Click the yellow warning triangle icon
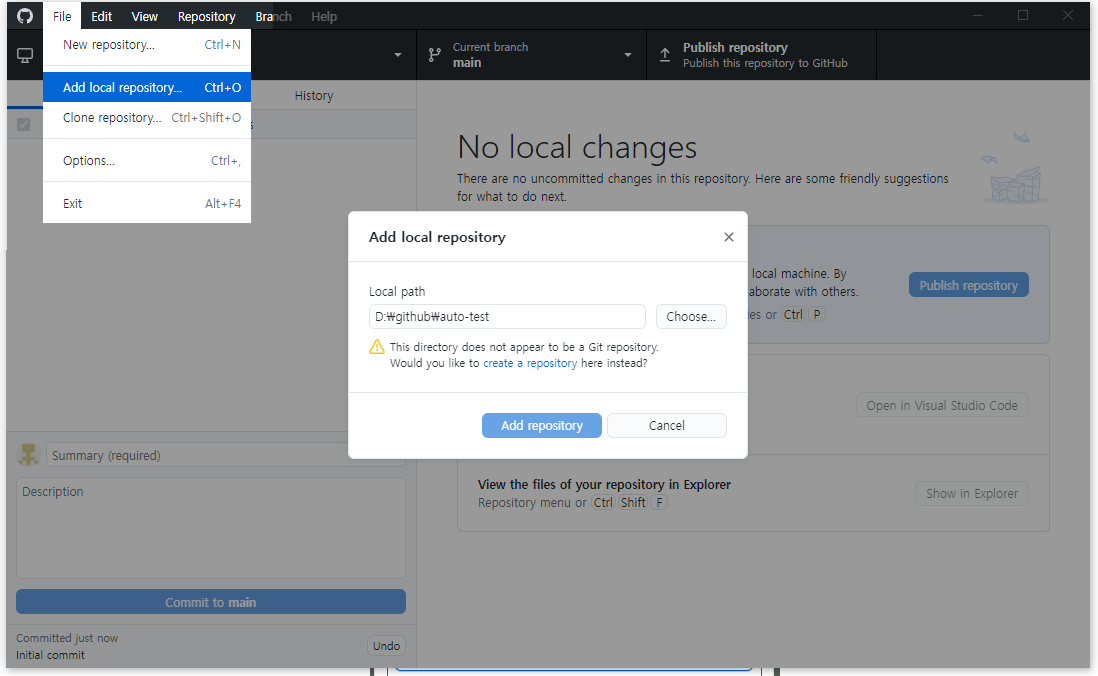1098x676 pixels. point(377,347)
